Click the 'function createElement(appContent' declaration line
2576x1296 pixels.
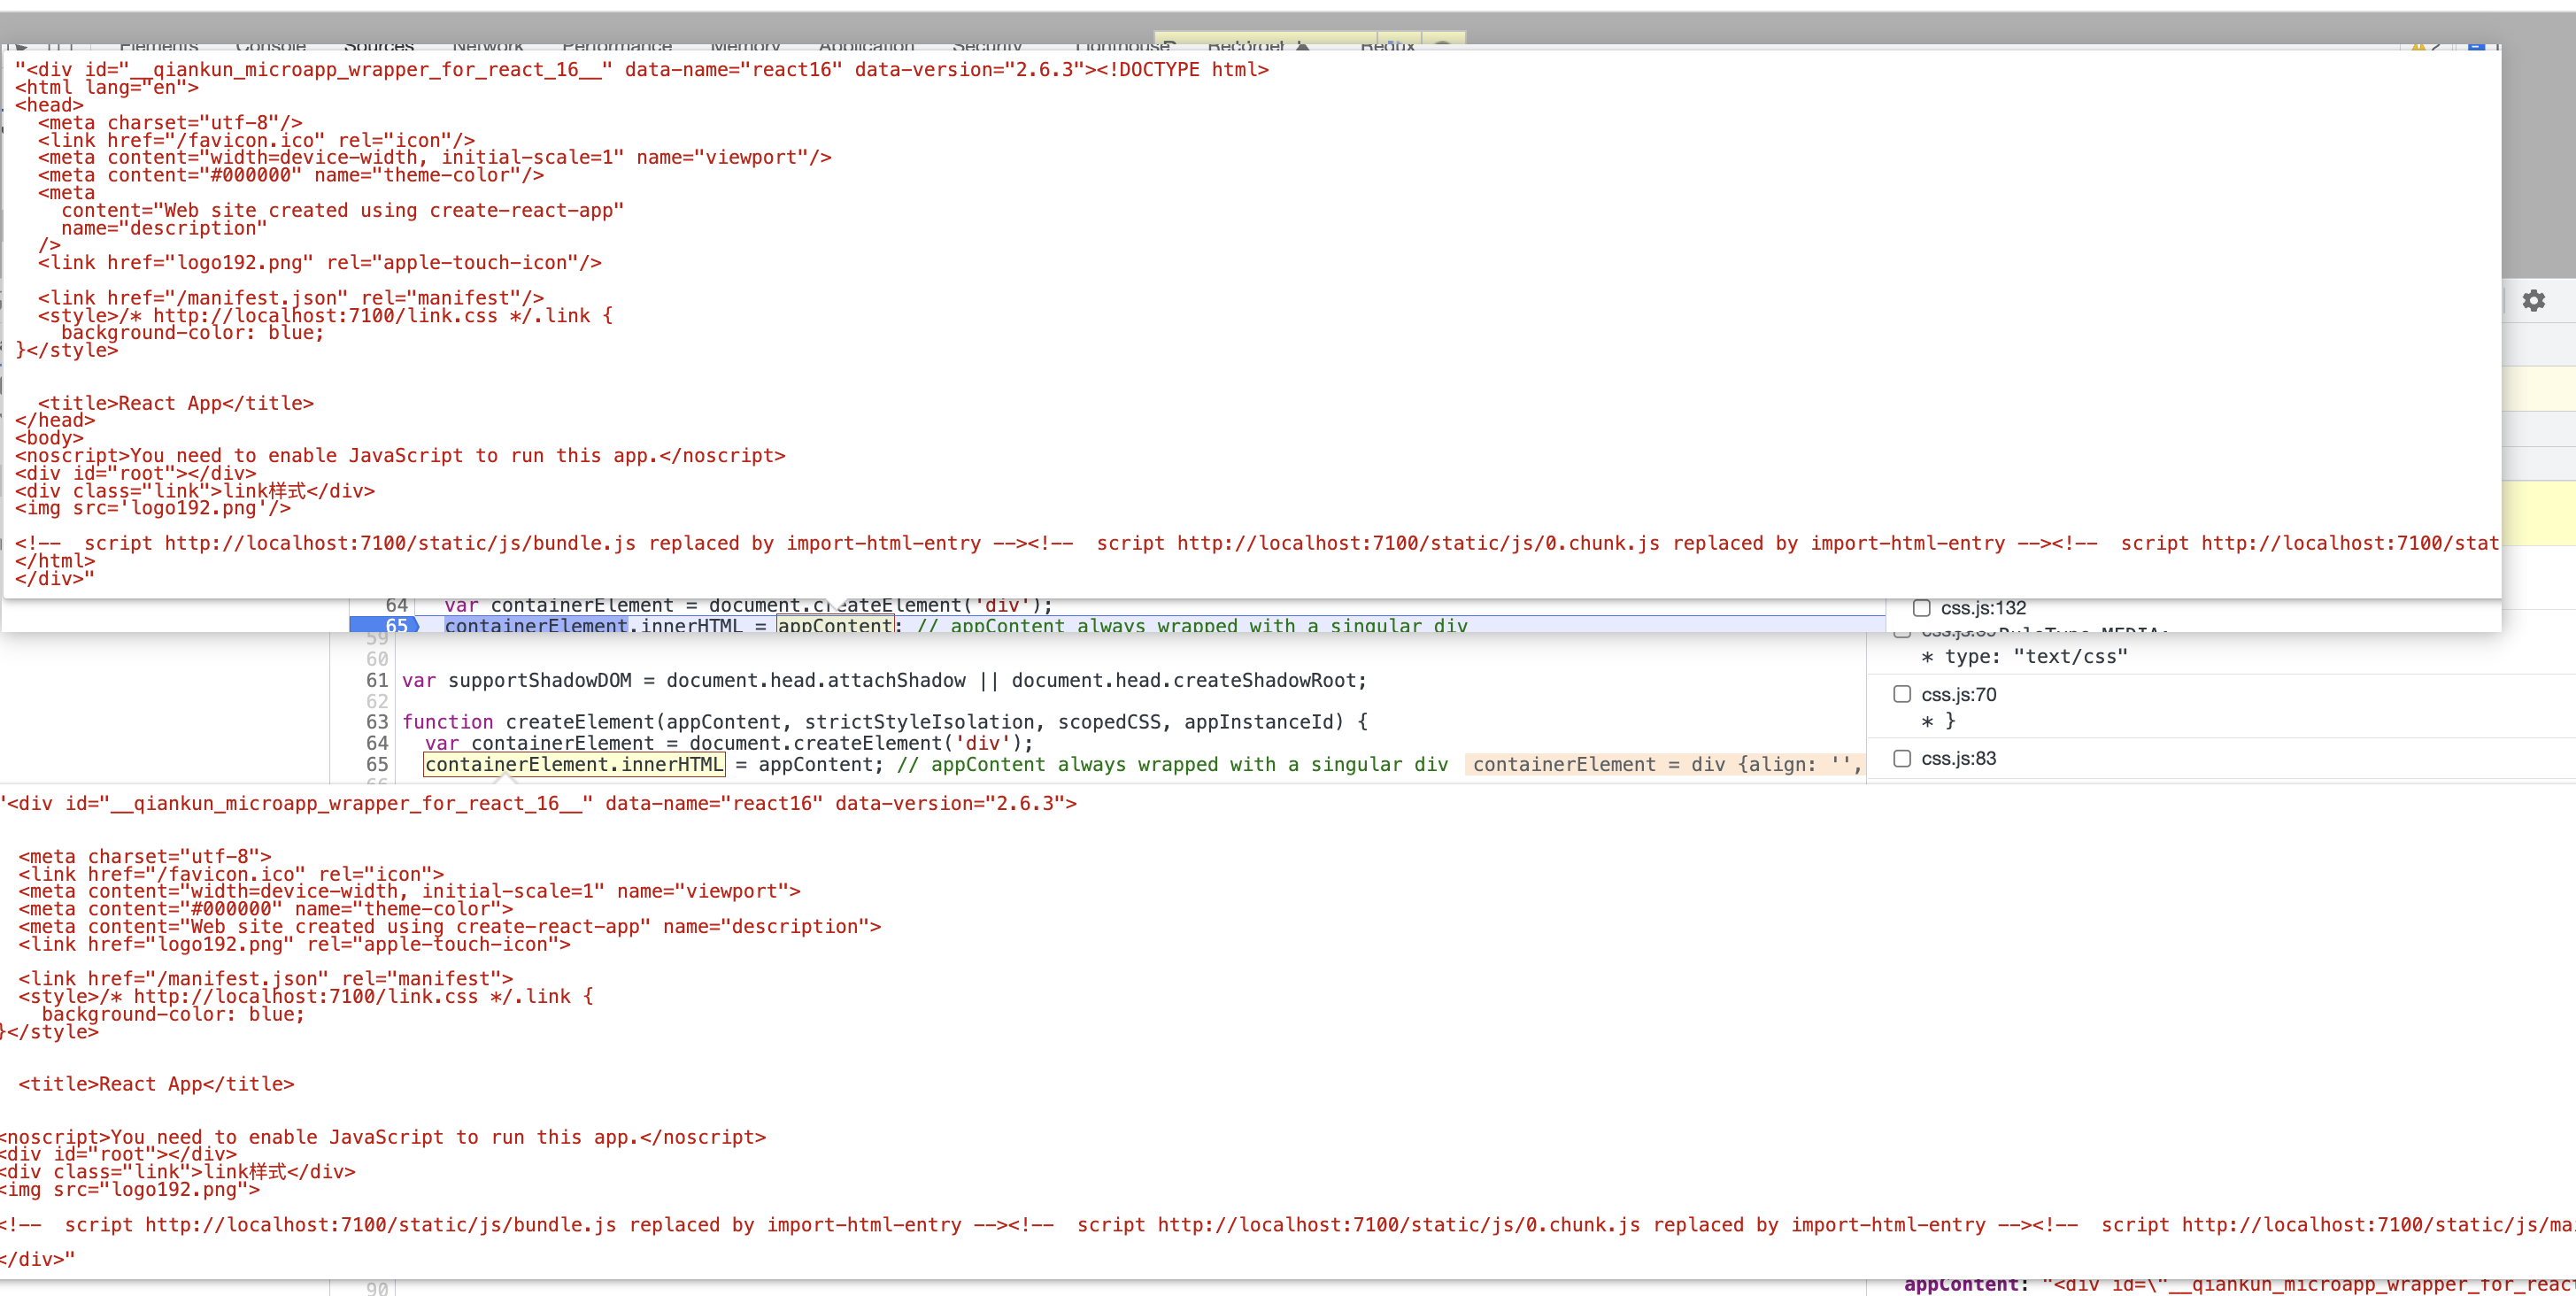pyautogui.click(x=885, y=722)
